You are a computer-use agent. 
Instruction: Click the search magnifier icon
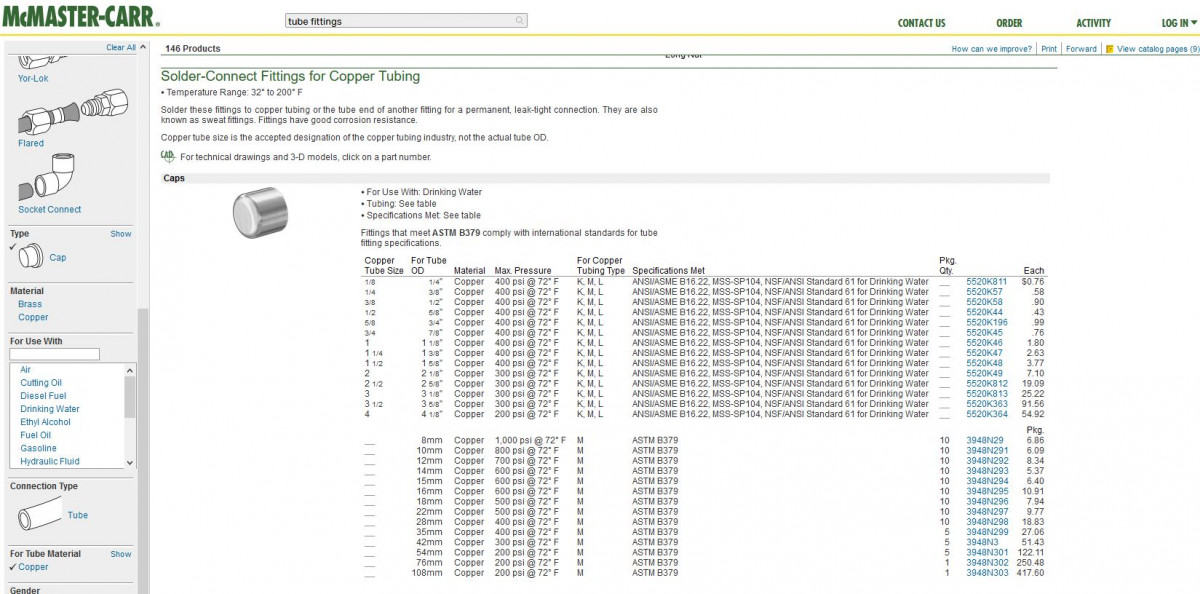[519, 21]
